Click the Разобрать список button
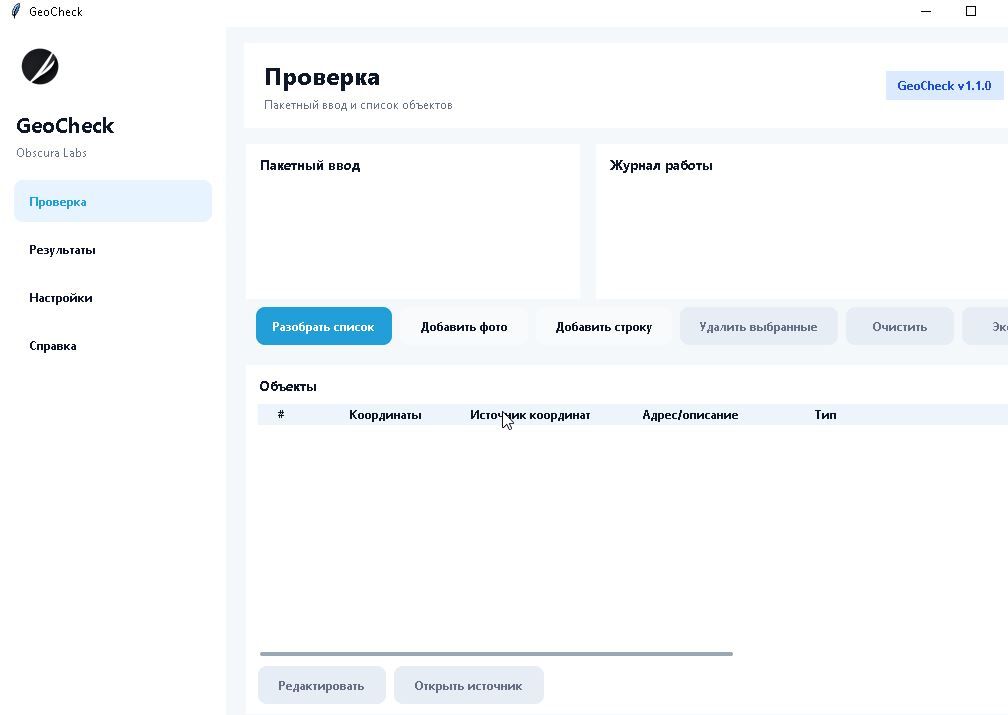Image resolution: width=1008 pixels, height=715 pixels. click(323, 326)
